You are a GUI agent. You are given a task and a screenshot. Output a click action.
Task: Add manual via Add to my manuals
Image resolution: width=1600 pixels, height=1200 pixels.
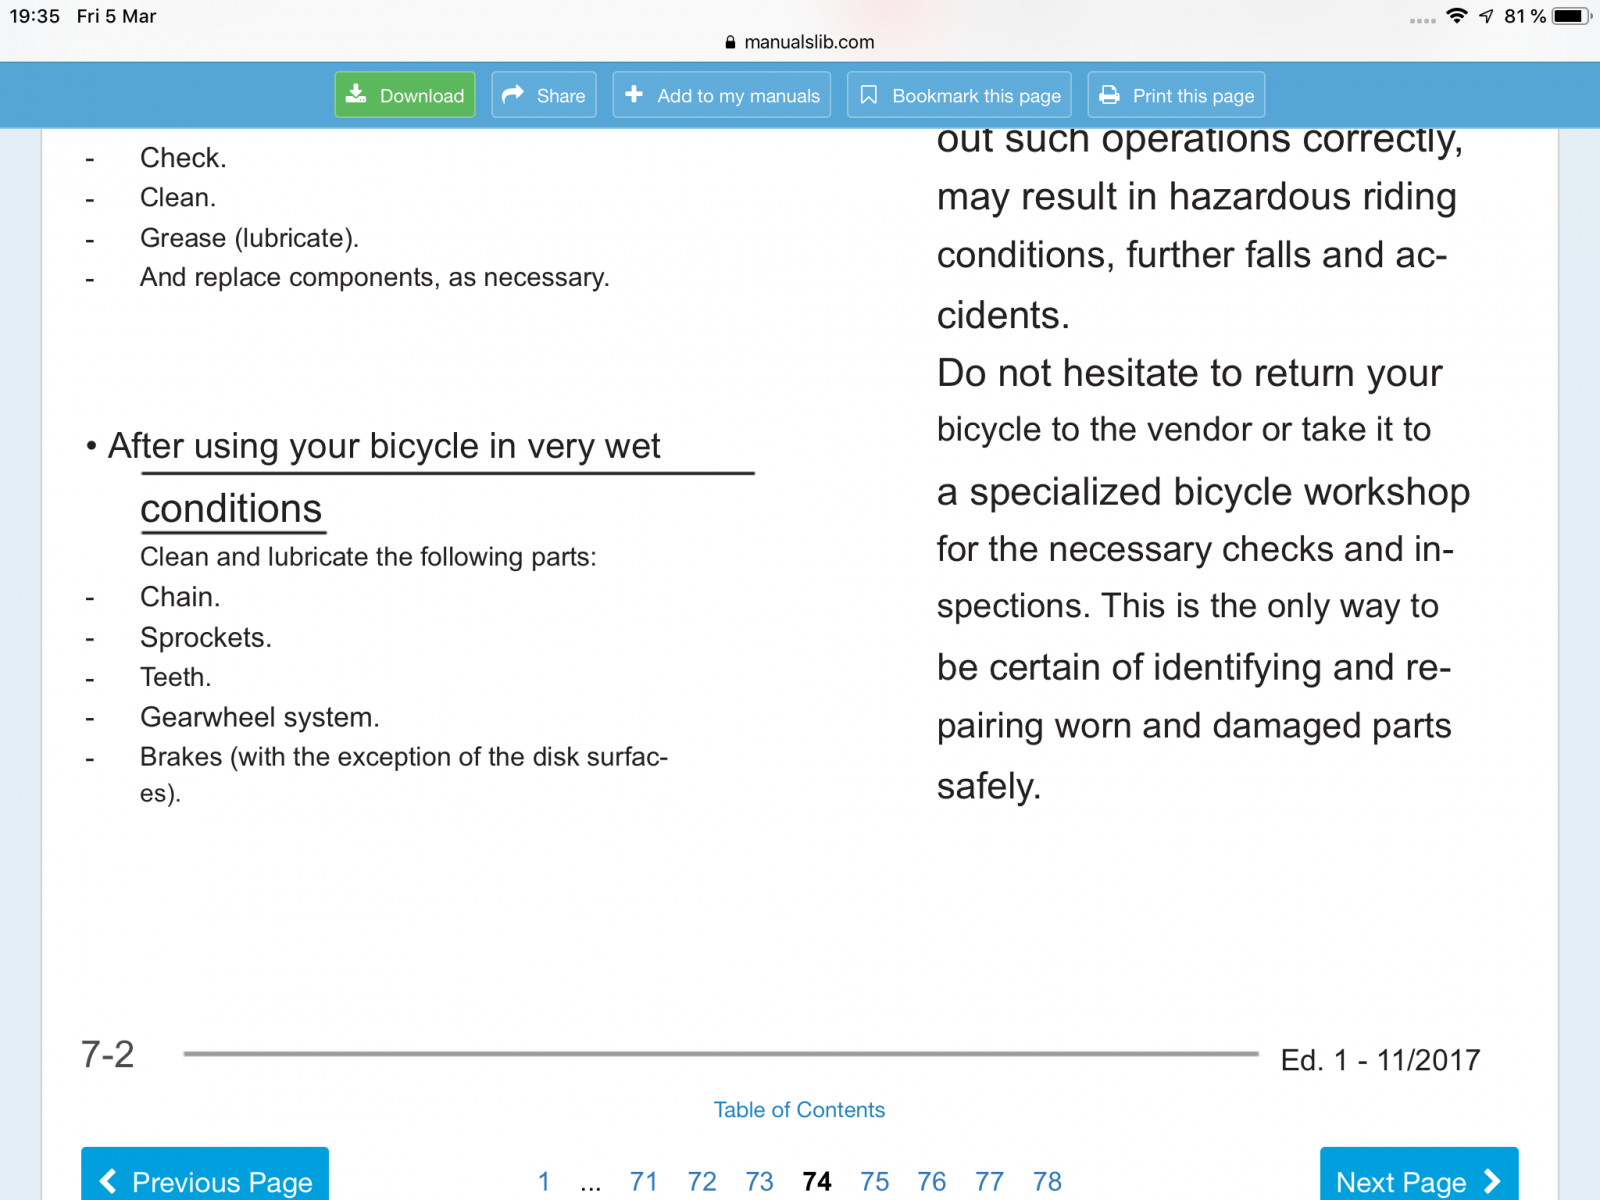click(722, 95)
